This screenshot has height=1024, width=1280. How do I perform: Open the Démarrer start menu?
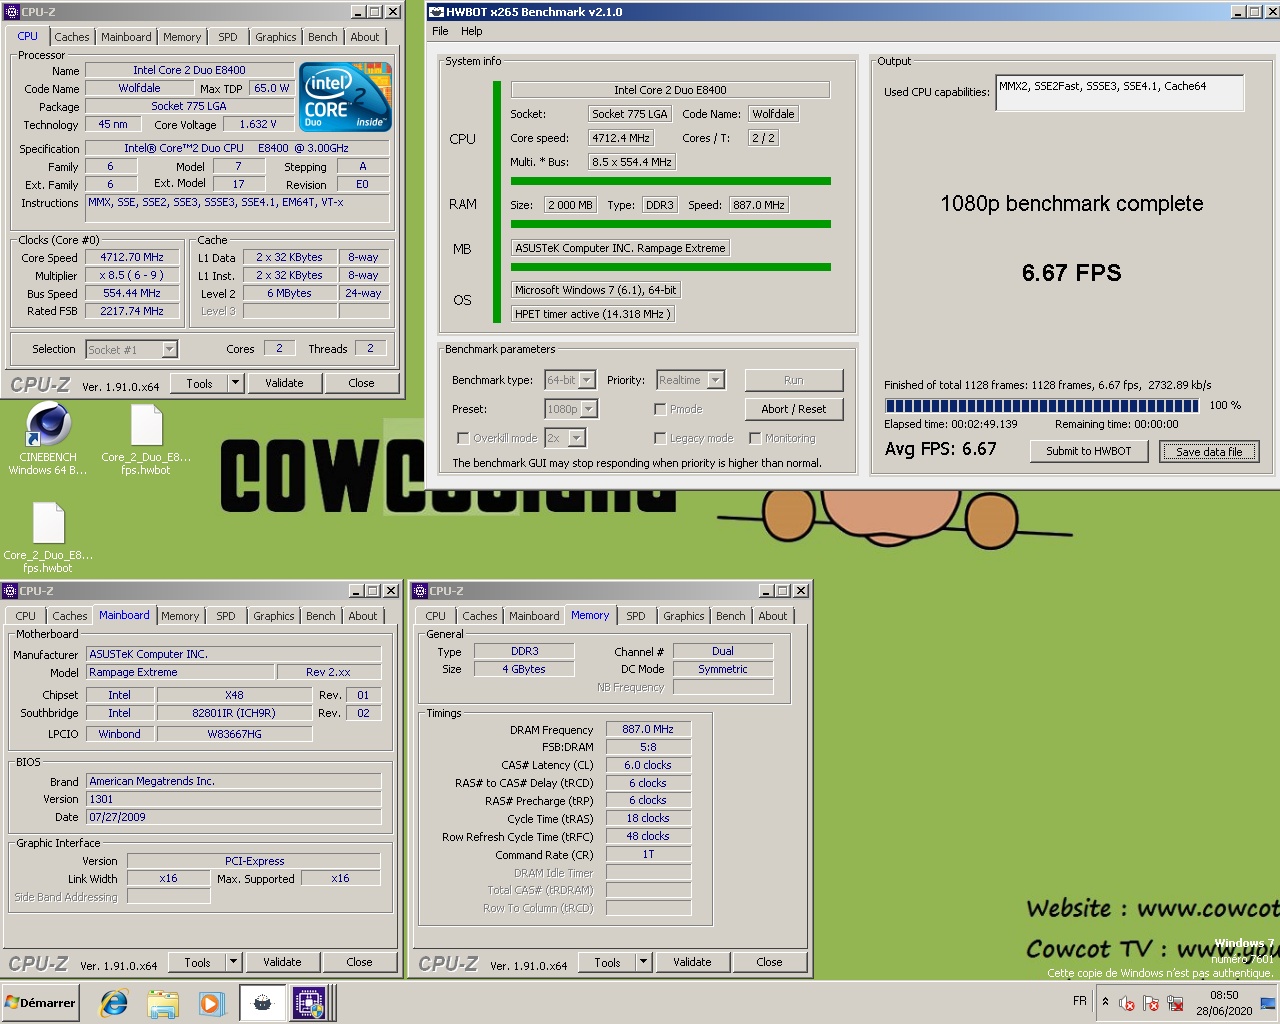click(x=40, y=1003)
